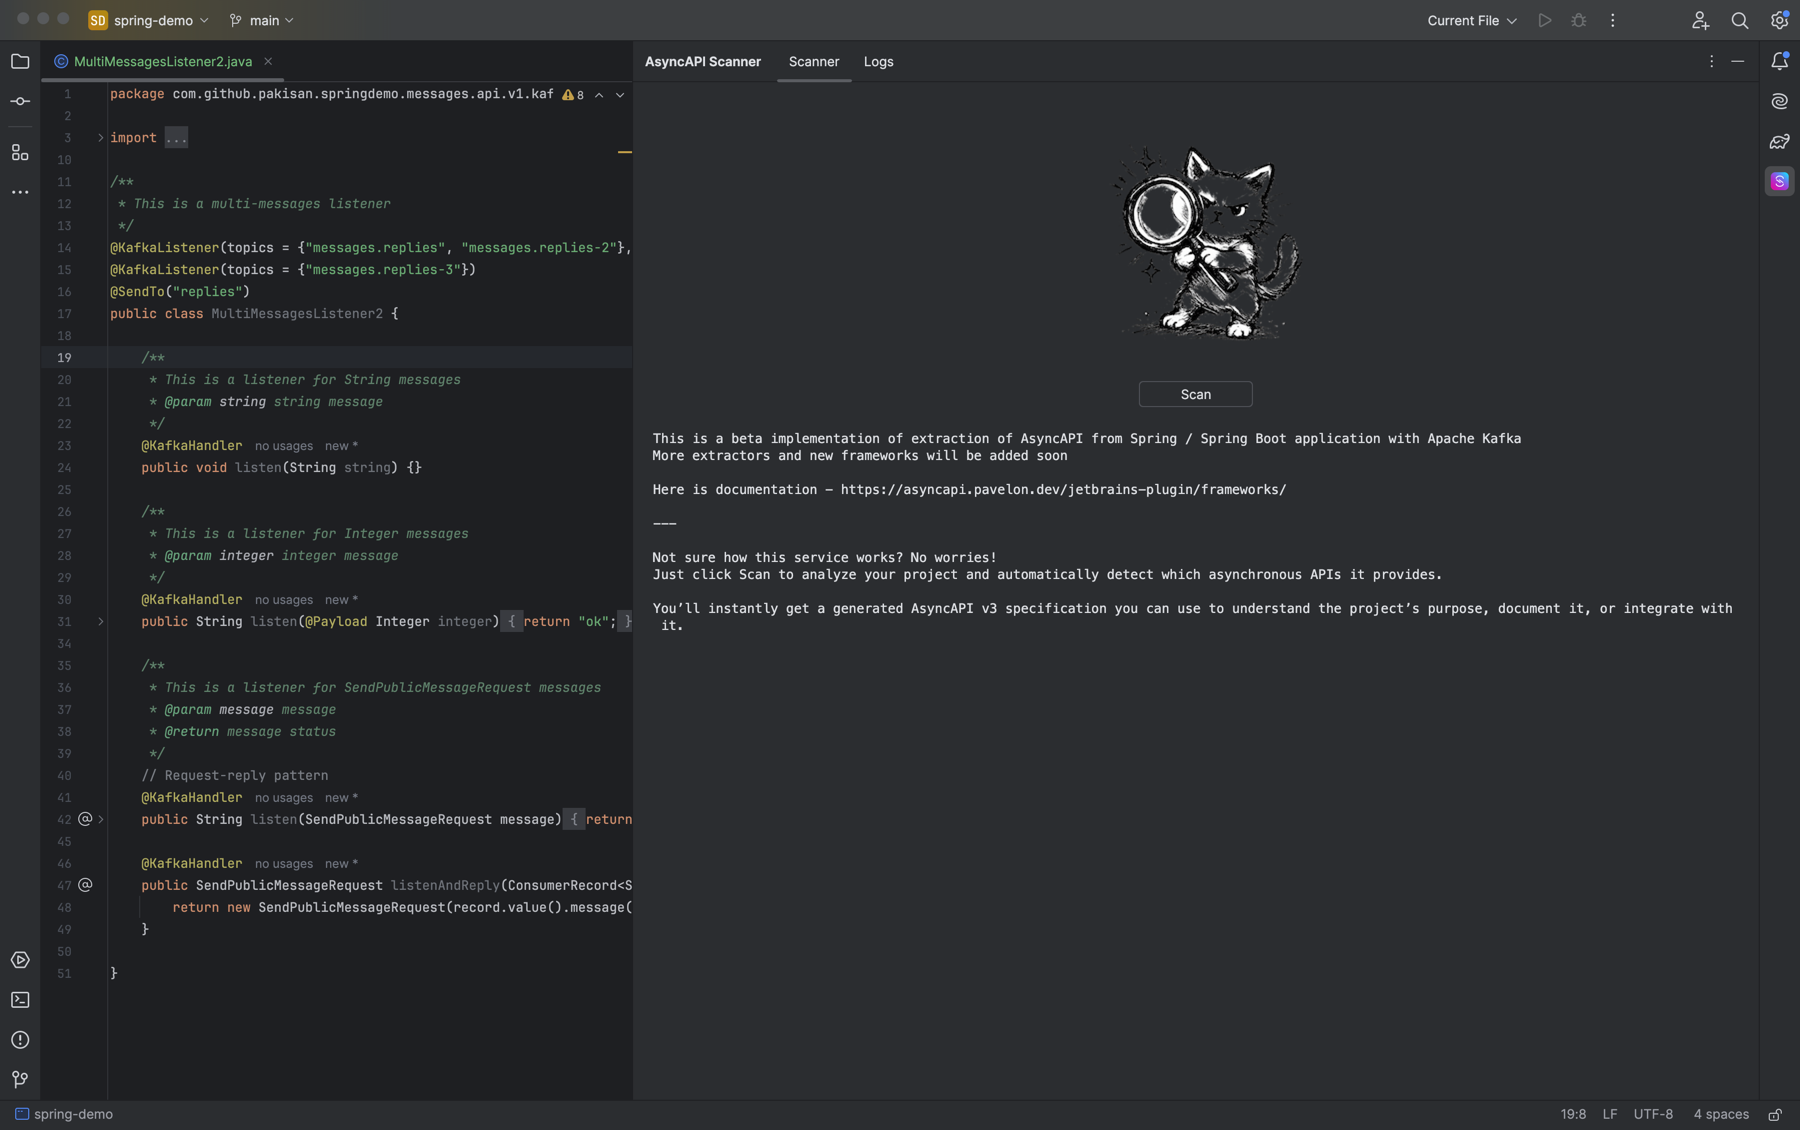
Task: Toggle file writable via the lock icon
Action: (1779, 1113)
